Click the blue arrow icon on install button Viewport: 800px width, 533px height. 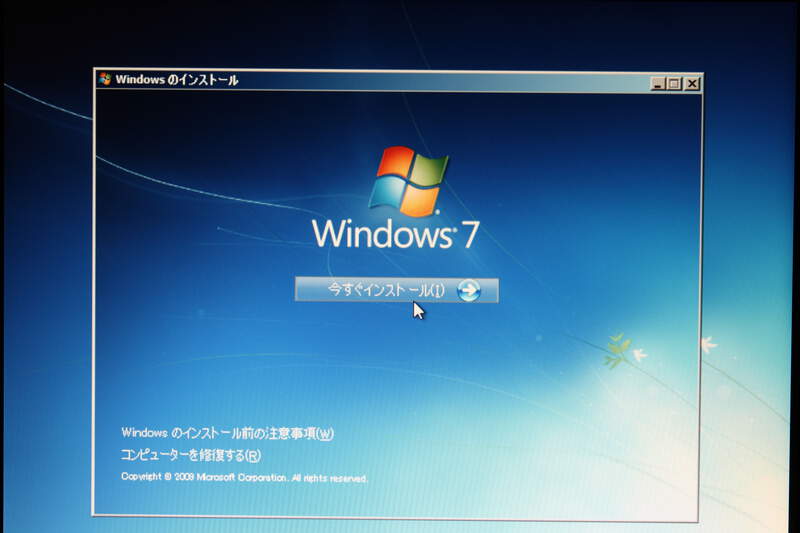coord(468,290)
